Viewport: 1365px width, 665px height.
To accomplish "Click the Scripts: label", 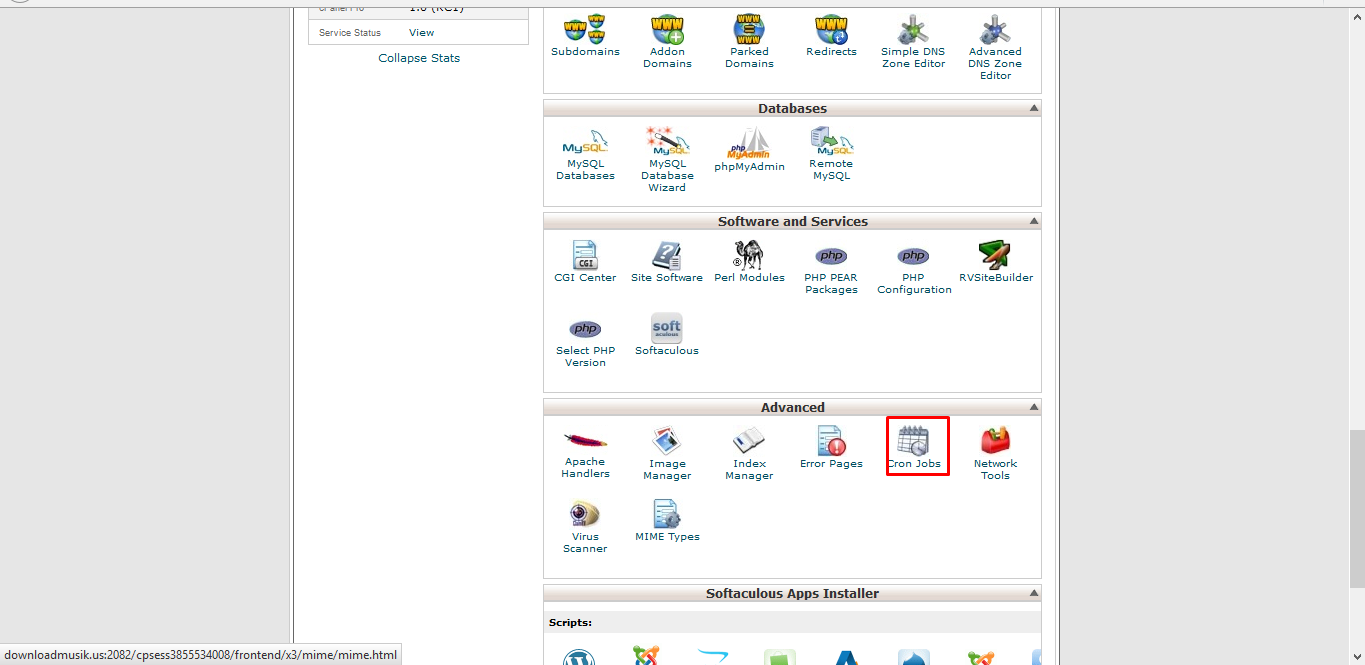I will [x=570, y=622].
